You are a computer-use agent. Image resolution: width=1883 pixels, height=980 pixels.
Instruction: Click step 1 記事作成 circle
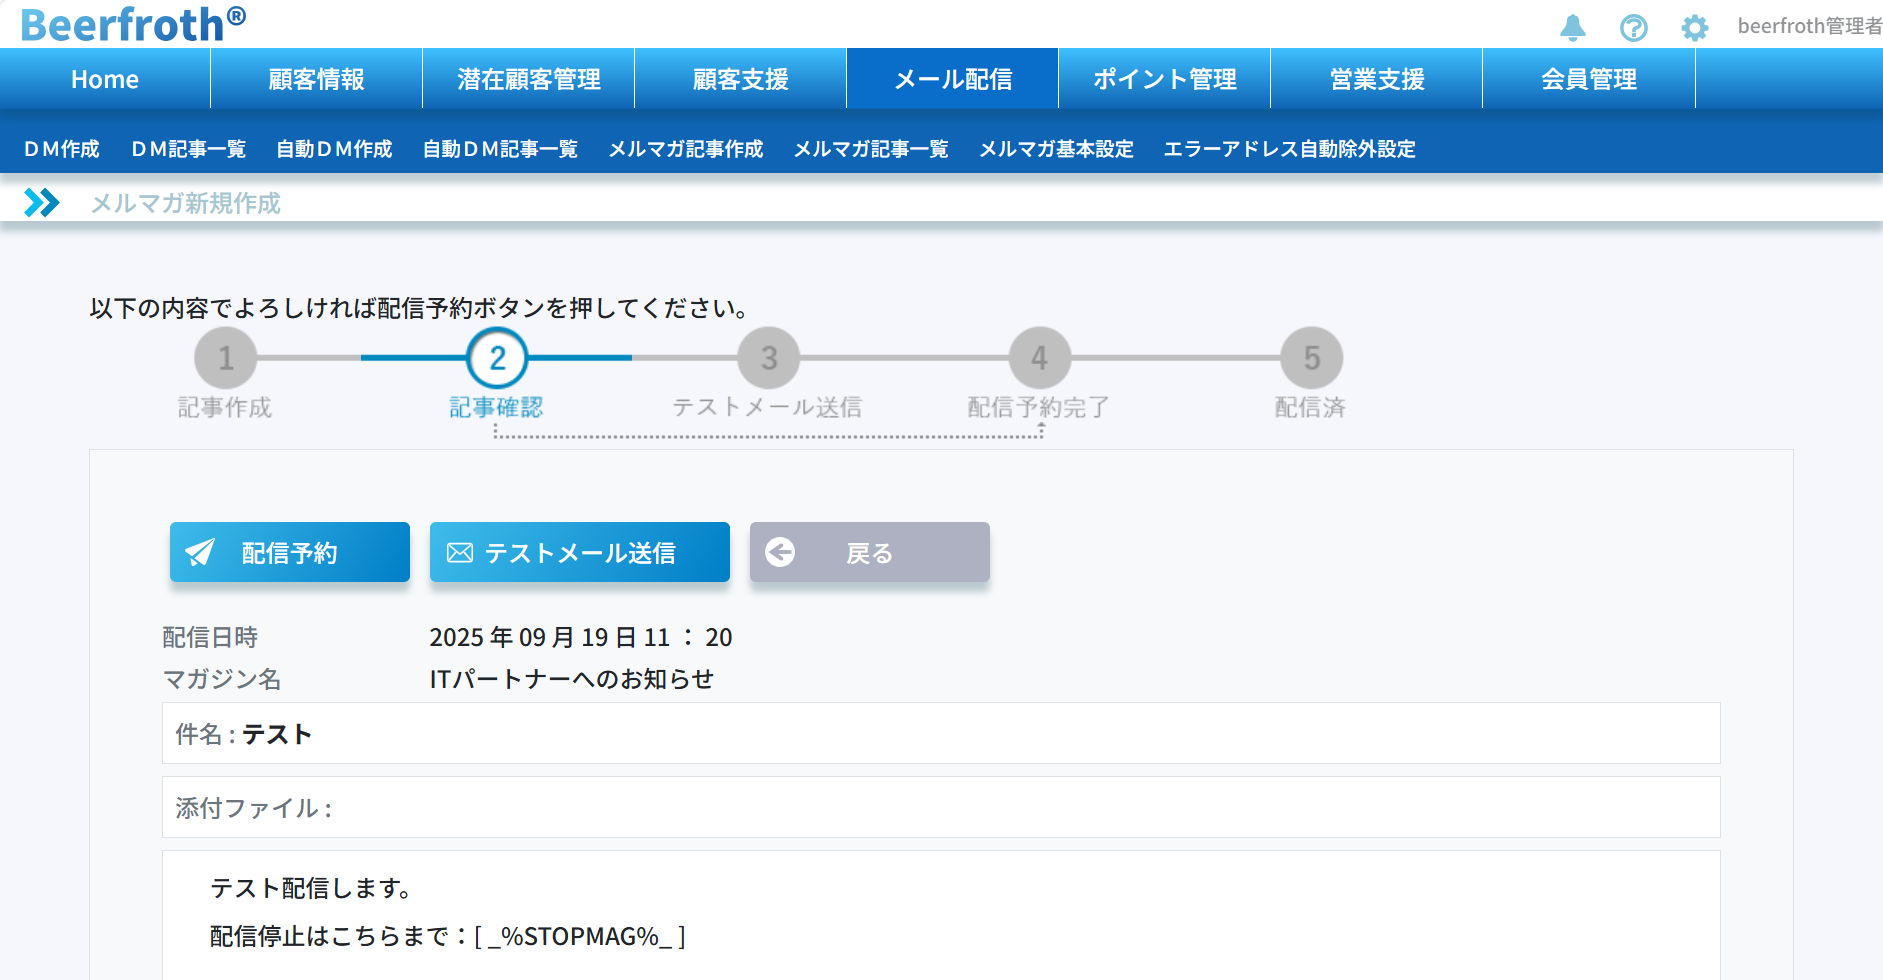(226, 358)
